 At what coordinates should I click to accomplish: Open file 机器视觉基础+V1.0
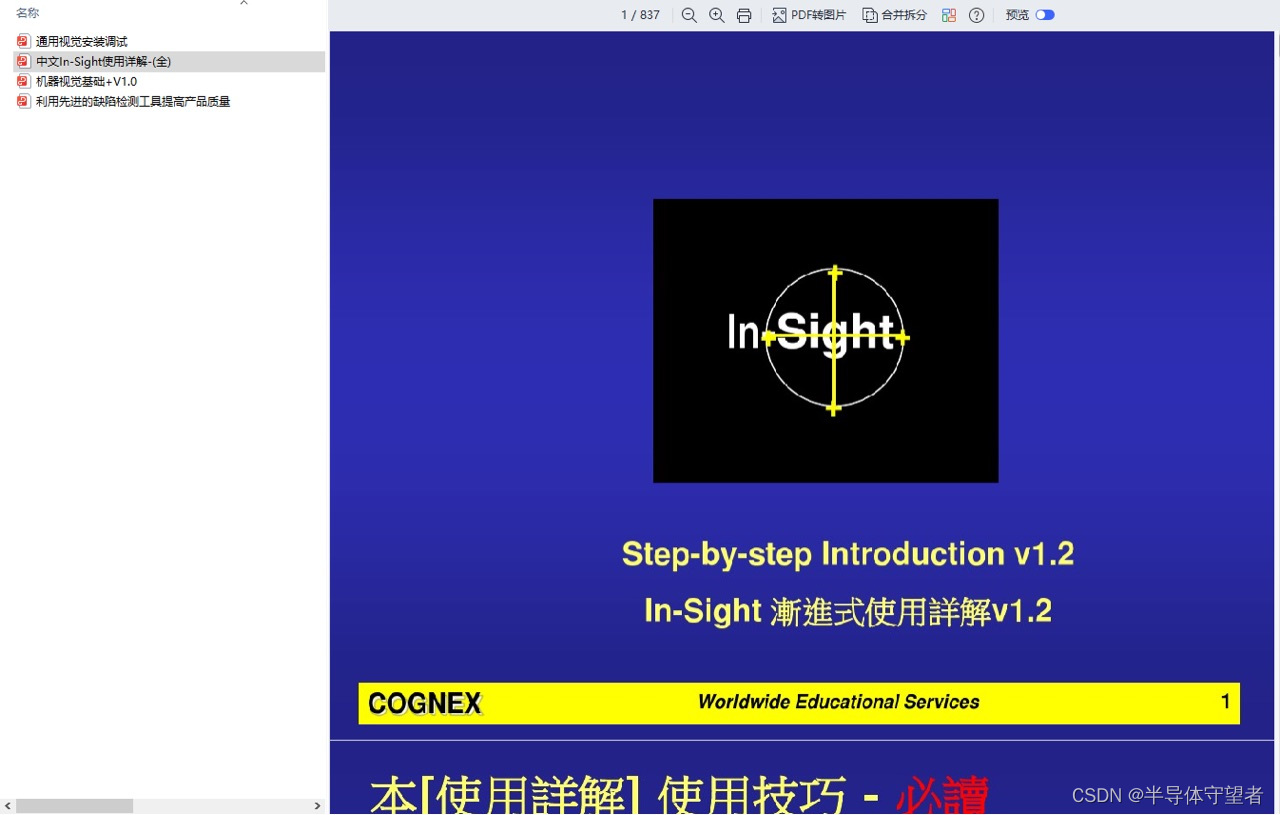click(86, 82)
